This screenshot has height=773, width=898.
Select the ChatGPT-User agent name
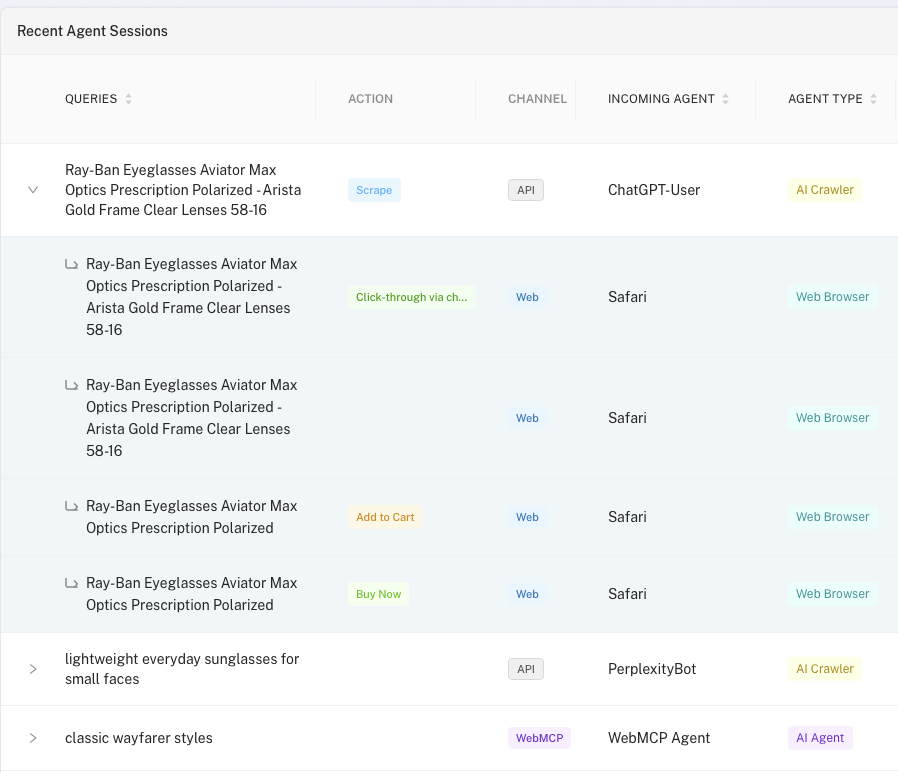653,190
